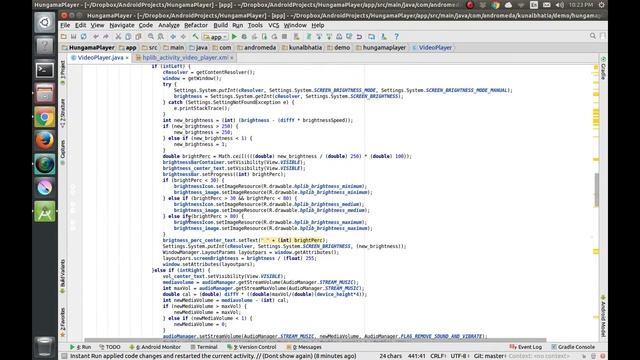The width and height of the screenshot is (640, 360).
Task: Open the Analyze menu
Action: tap(169, 25)
